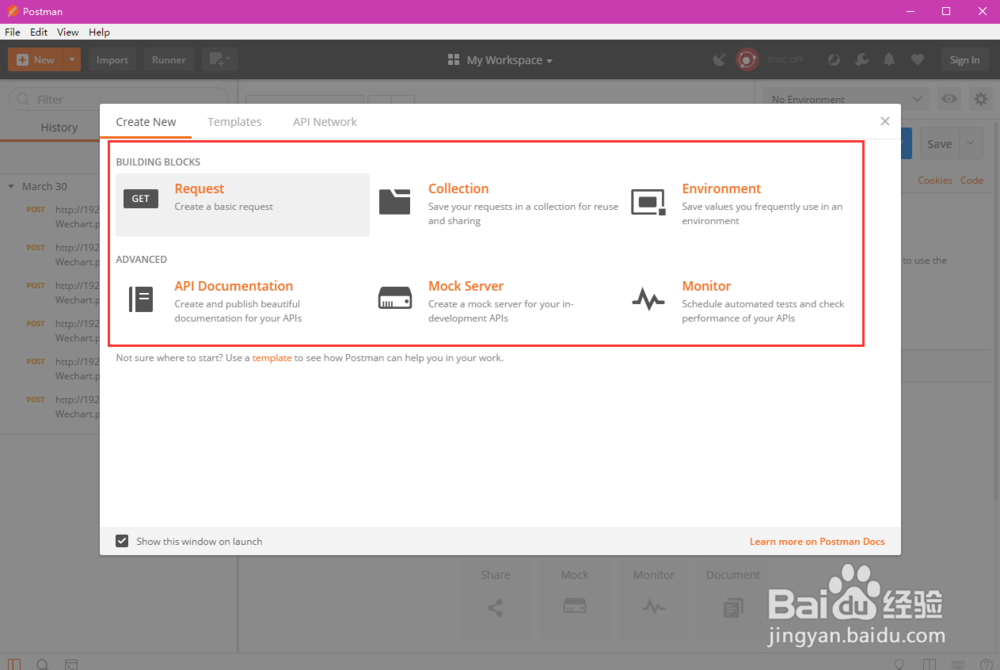This screenshot has height=670, width=1000.
Task: Click the Save button
Action: pyautogui.click(x=939, y=143)
